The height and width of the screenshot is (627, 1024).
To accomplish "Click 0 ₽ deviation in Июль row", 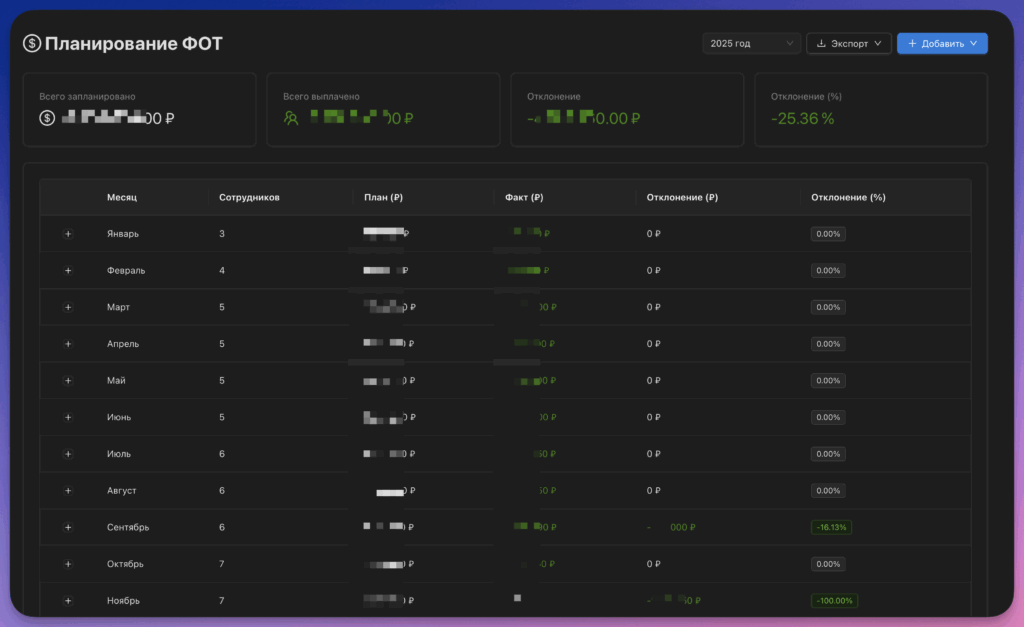I will [x=654, y=454].
